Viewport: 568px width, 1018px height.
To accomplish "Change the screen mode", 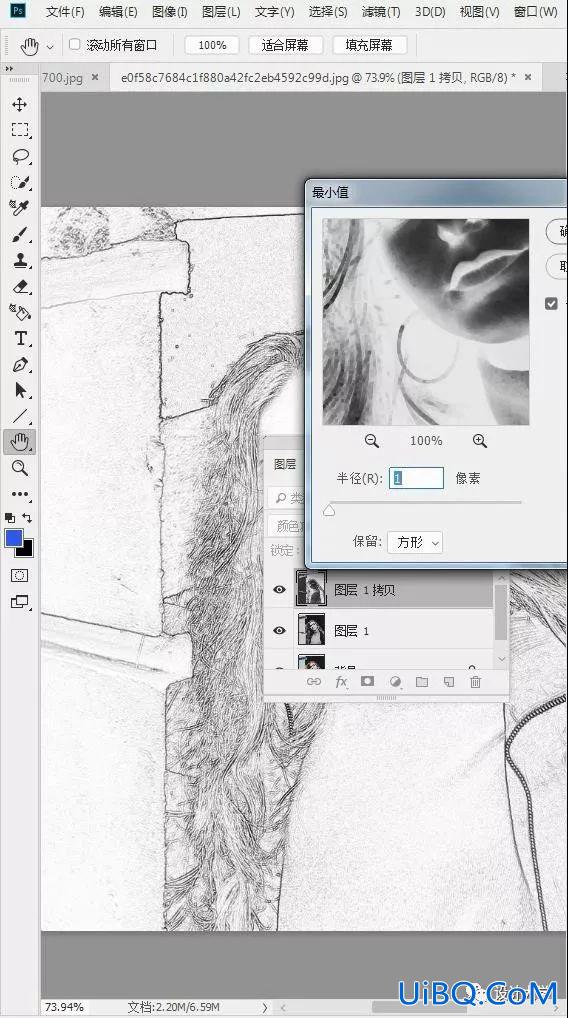I will tap(19, 602).
